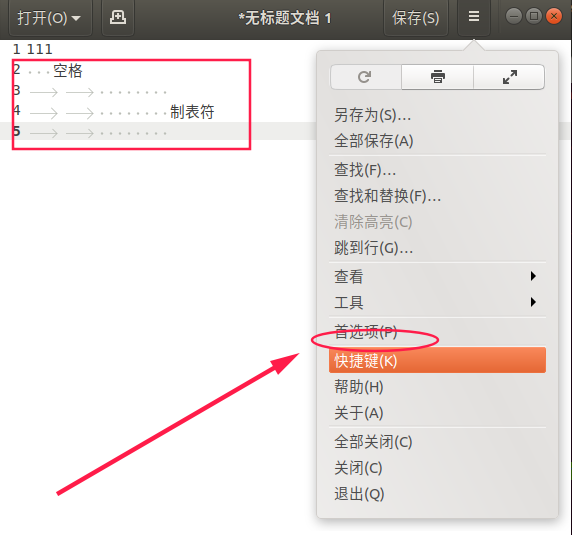Screen dimensions: 572x535
Task: Select 退出(Q) to quit
Action: (x=437, y=494)
